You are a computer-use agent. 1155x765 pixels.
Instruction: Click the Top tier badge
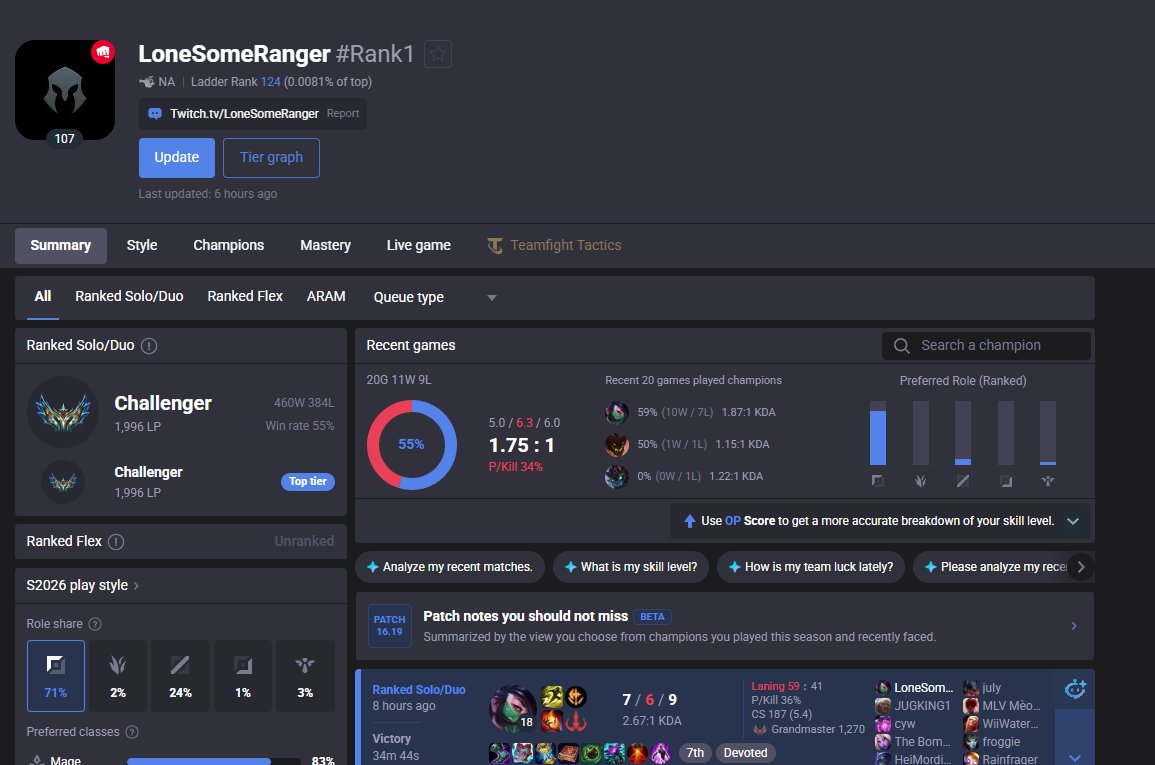click(x=307, y=482)
